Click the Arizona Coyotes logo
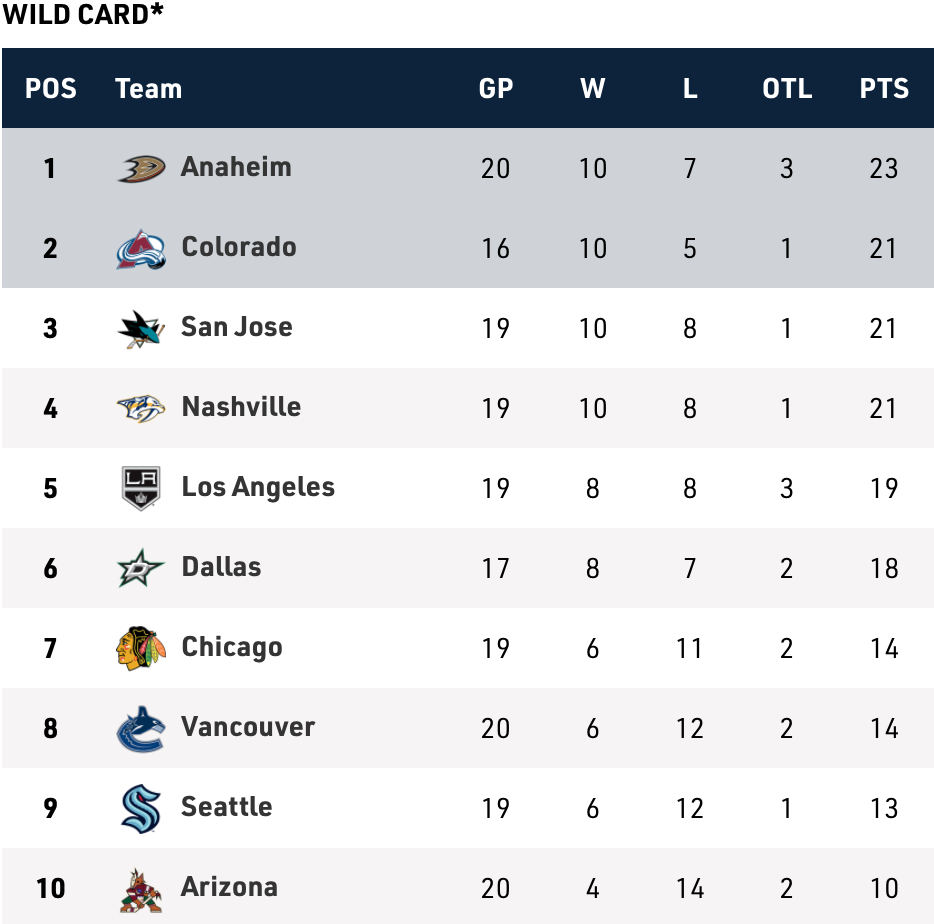The height and width of the screenshot is (924, 934). point(141,888)
